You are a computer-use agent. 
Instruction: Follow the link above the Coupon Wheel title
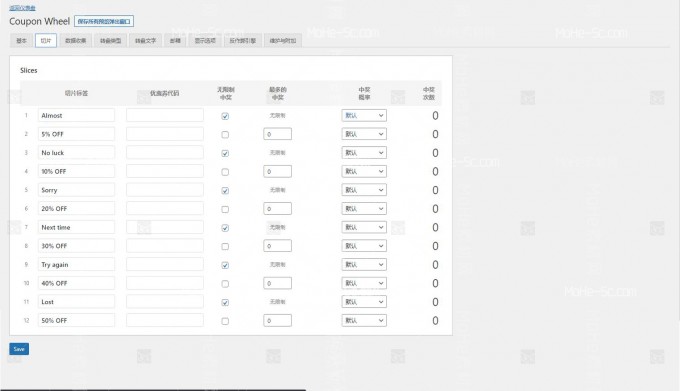(23, 8)
